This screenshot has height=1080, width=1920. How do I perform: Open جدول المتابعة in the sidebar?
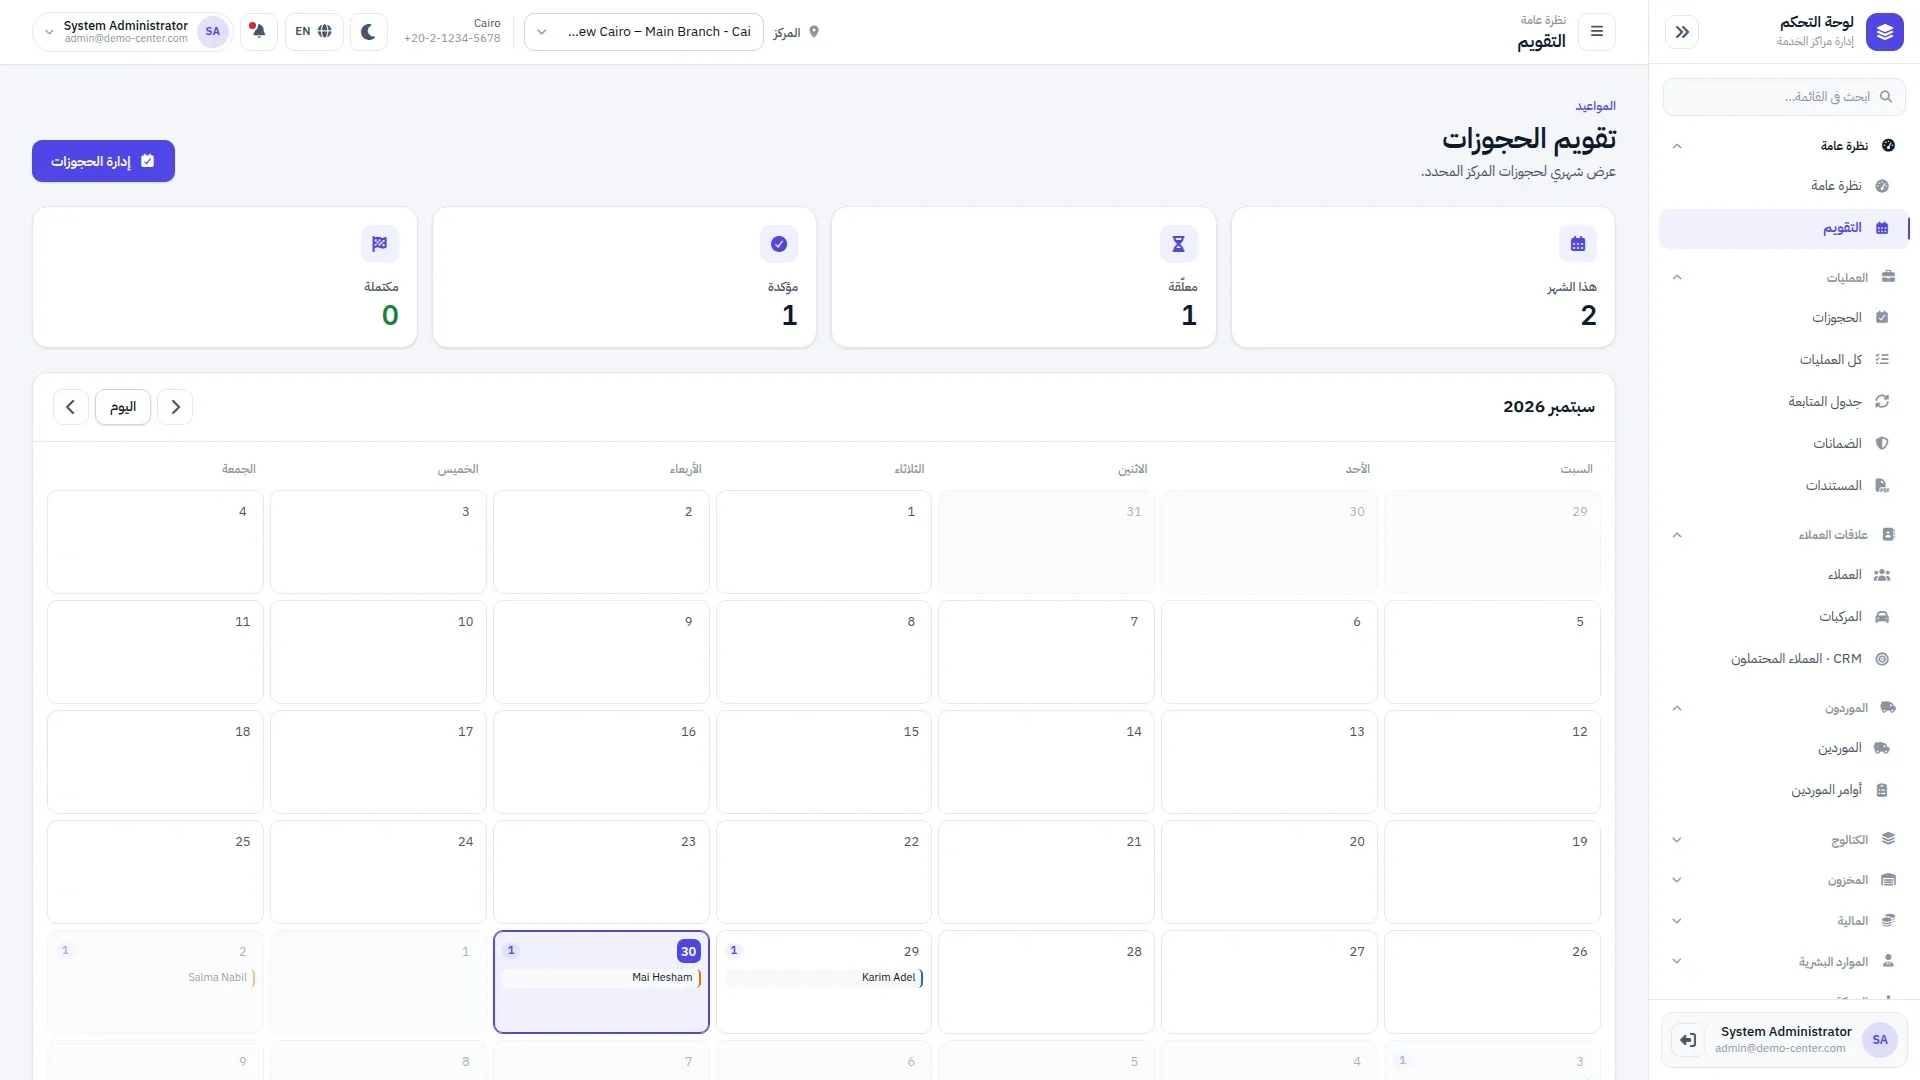(1784, 402)
